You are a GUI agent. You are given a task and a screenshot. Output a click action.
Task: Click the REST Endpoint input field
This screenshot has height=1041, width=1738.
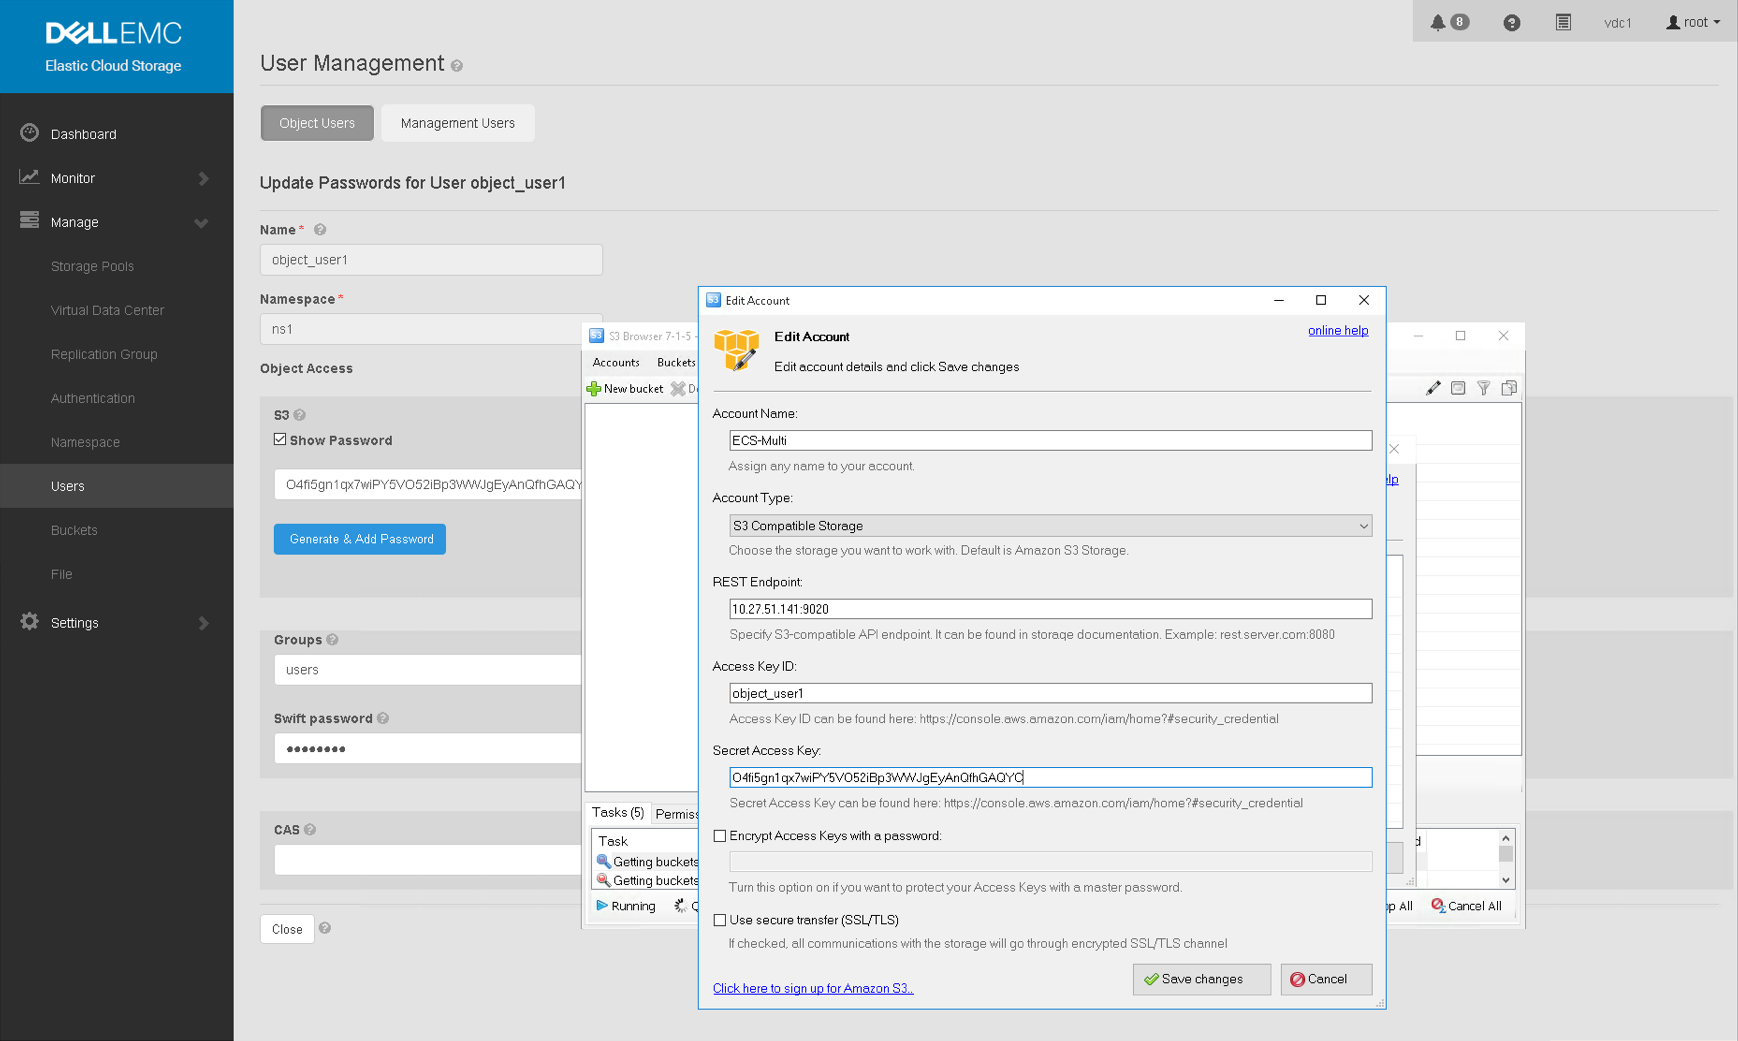tap(1050, 609)
